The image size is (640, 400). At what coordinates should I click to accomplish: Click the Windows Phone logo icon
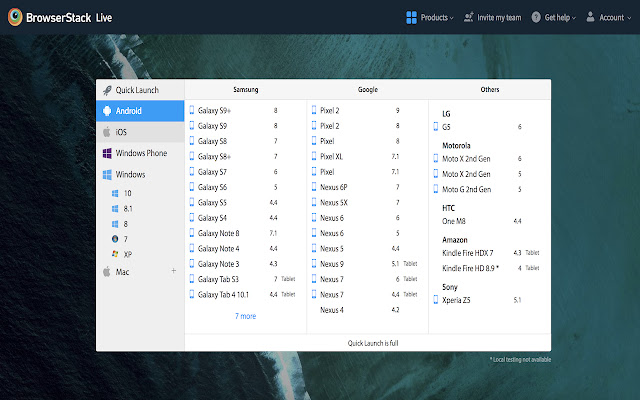click(106, 153)
